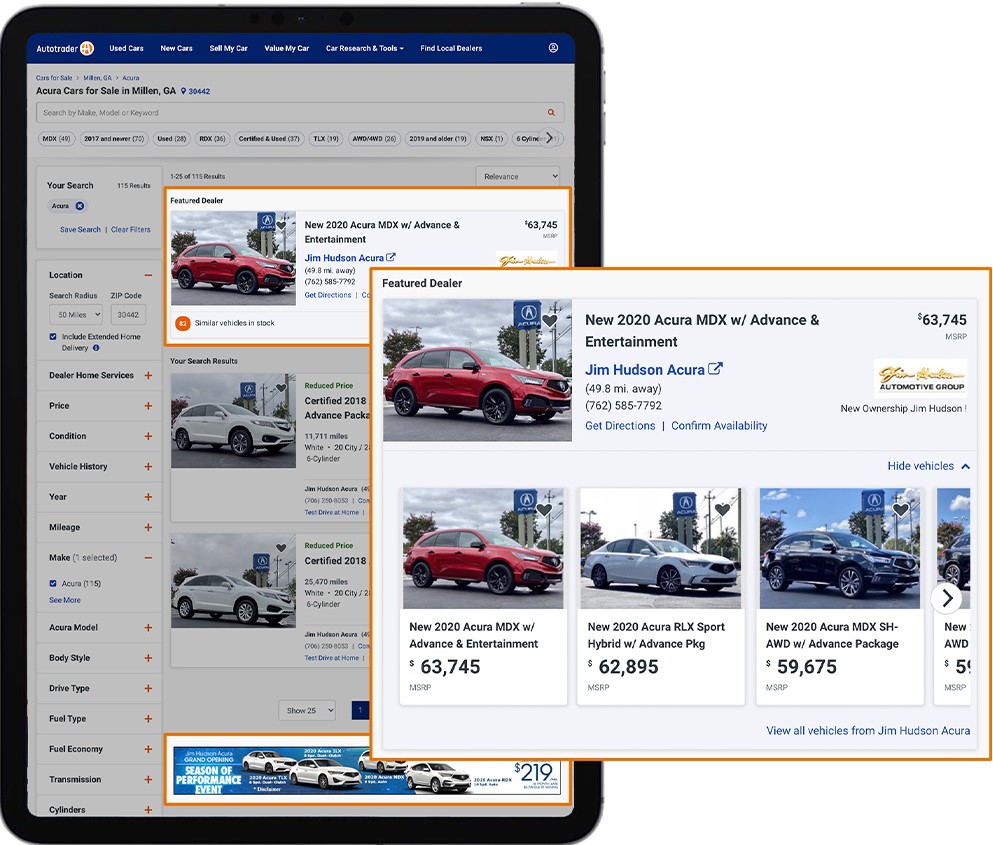Click the 30442 location pin icon
The height and width of the screenshot is (845, 993).
pos(184,91)
